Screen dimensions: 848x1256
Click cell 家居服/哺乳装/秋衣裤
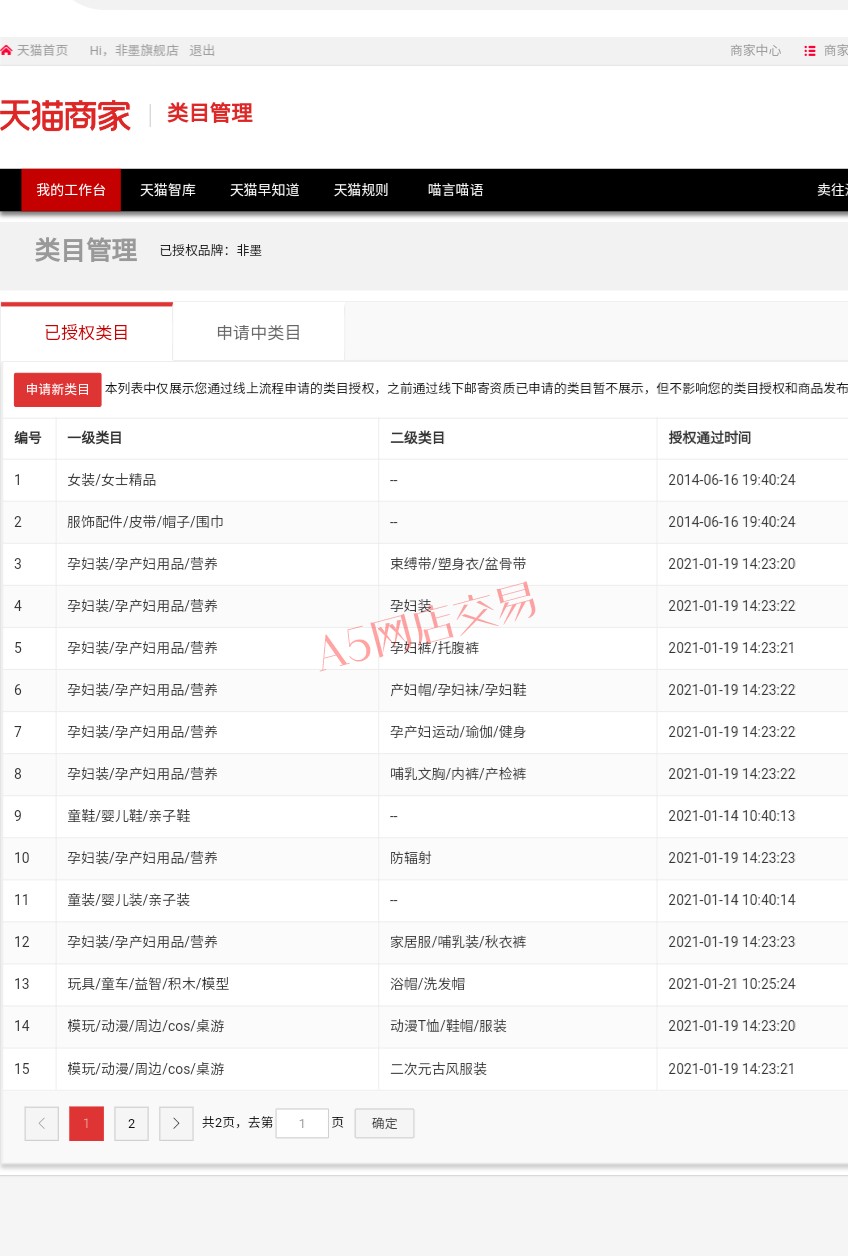coord(458,942)
